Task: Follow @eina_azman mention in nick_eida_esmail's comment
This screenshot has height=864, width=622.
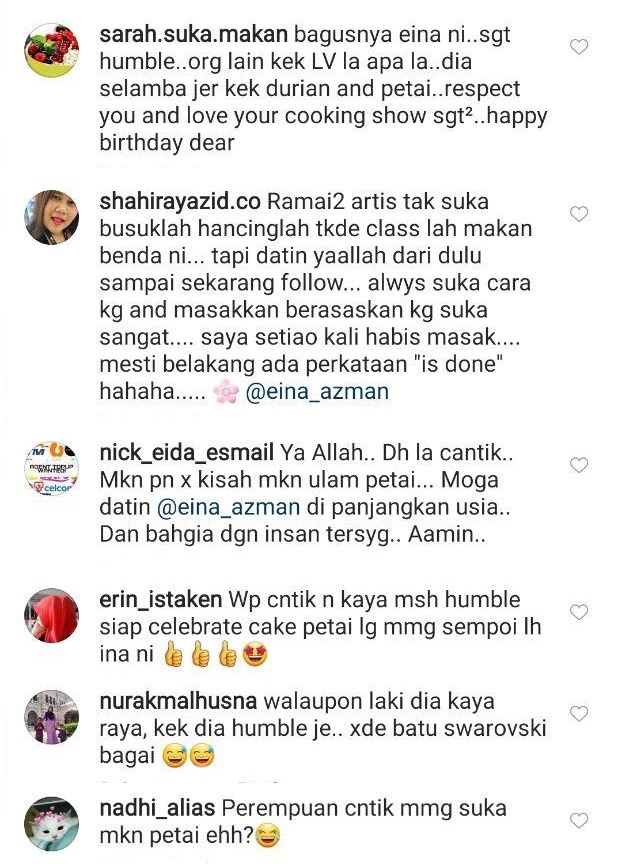Action: tap(228, 507)
